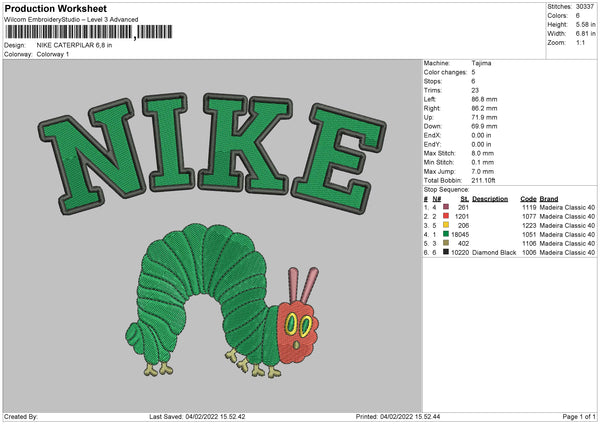Screen dimensions: 600x424
Task: Click the 'Last Saved: 04/02/2022 15.52.42' footer
Action: click(197, 417)
